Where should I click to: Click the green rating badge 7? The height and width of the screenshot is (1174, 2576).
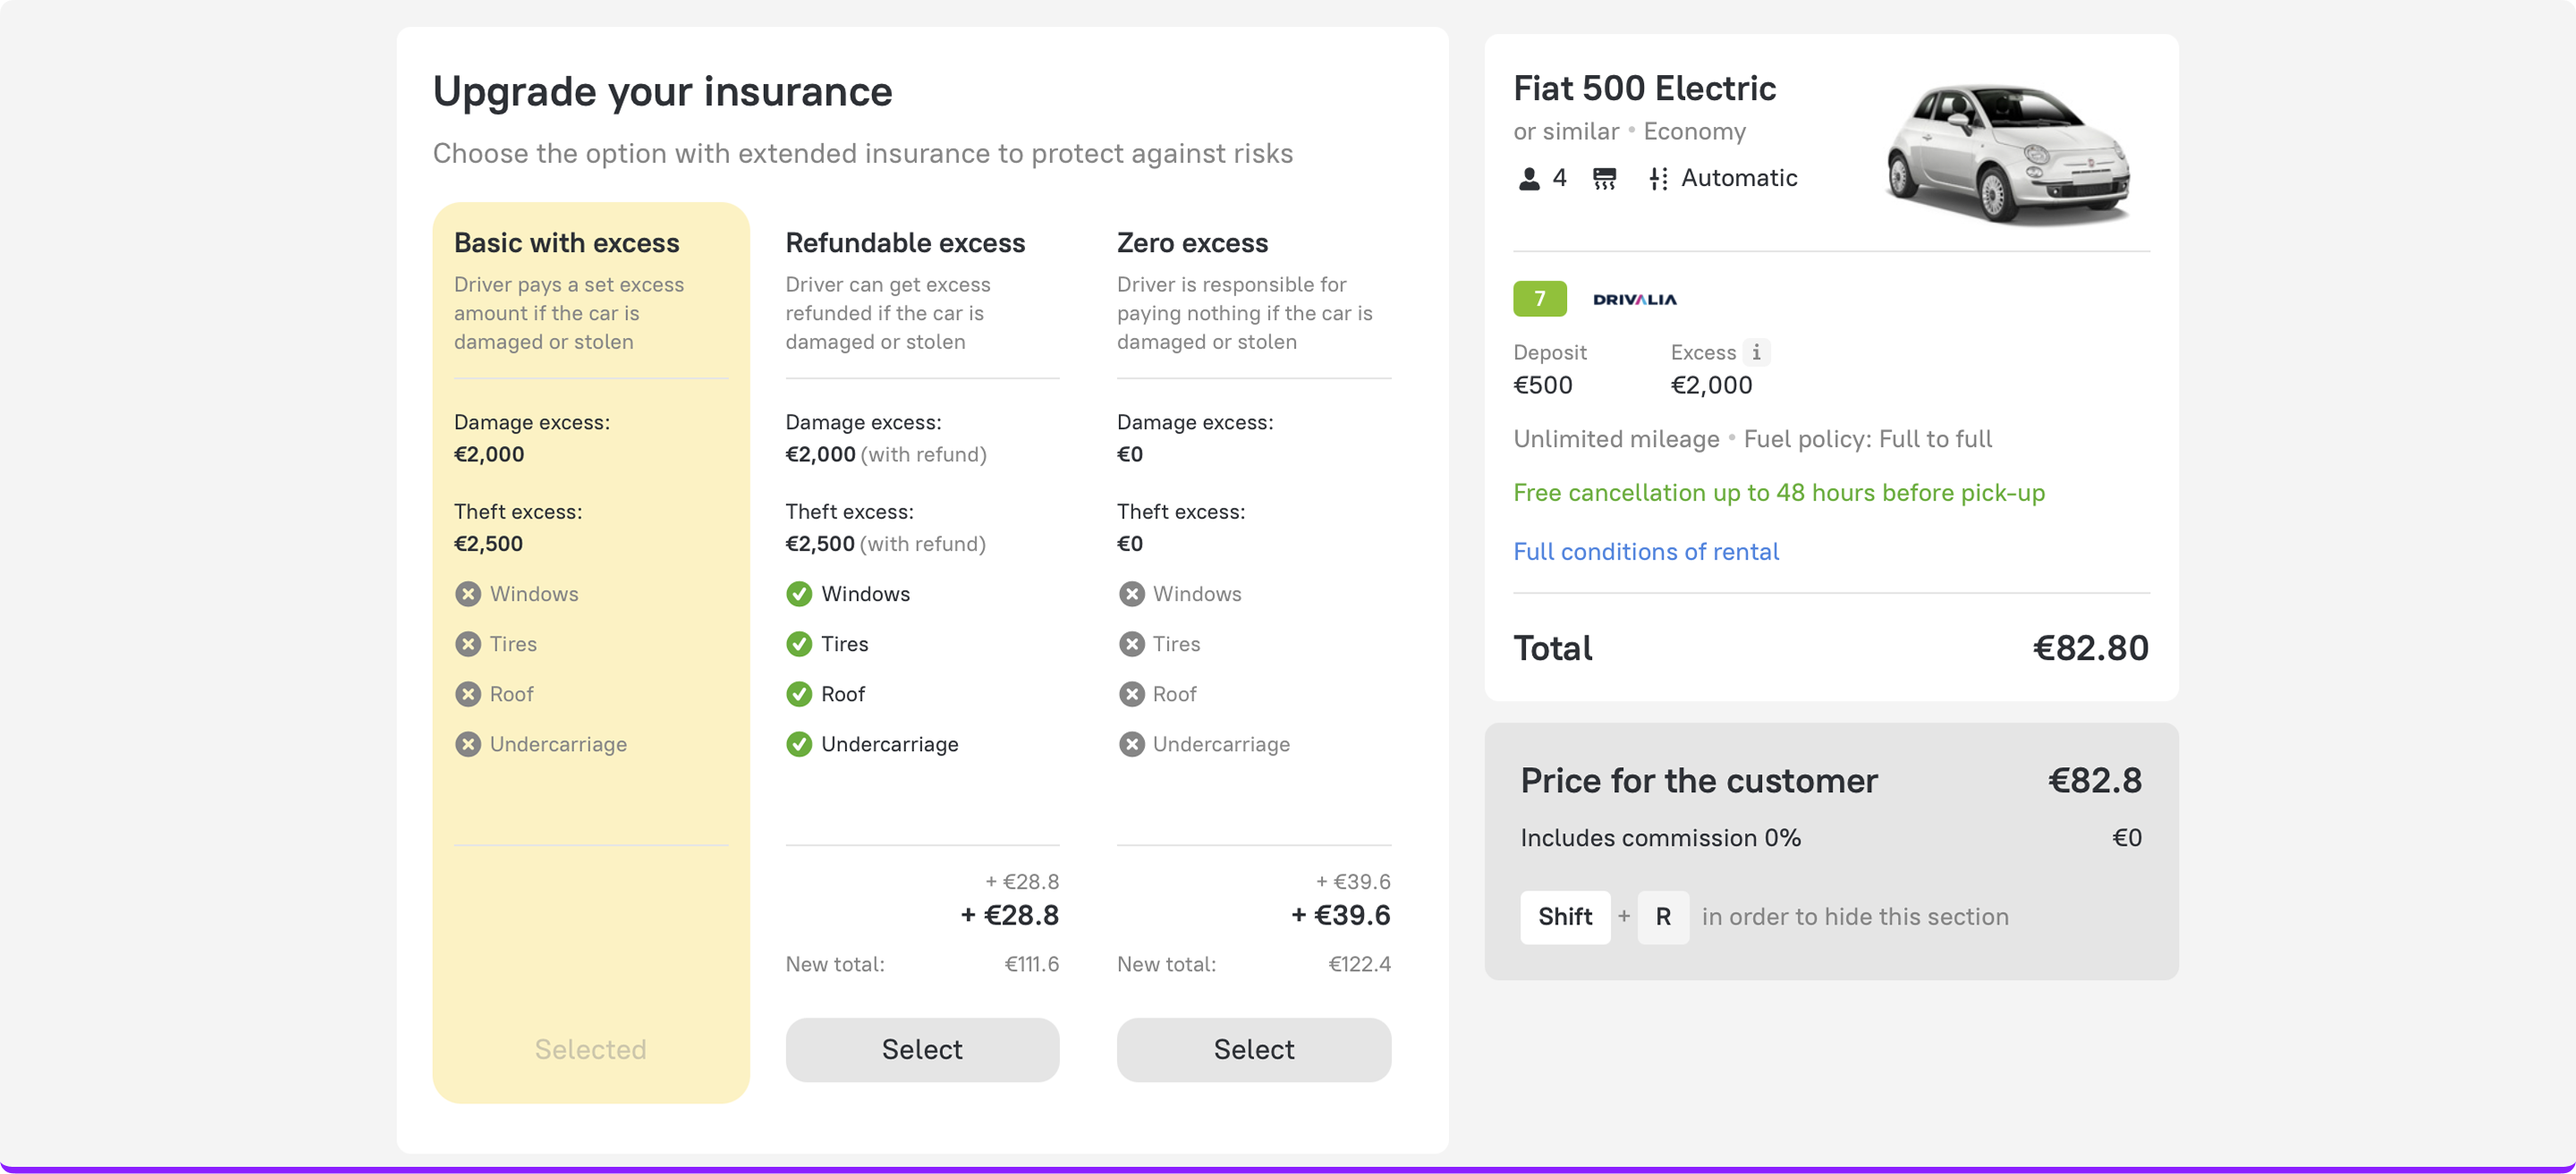click(x=1539, y=299)
